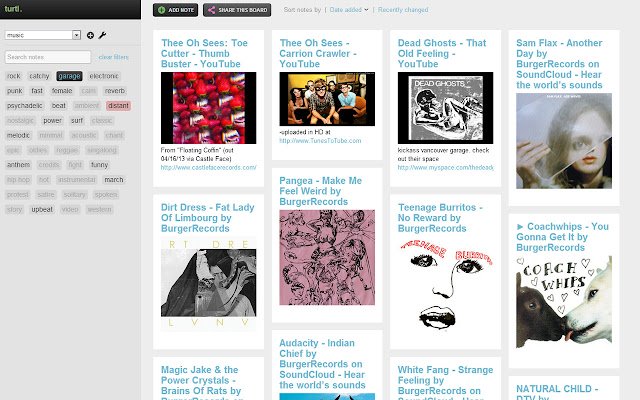The height and width of the screenshot is (400, 640).
Task: Toggle the ambient tag filter
Action: (87, 106)
